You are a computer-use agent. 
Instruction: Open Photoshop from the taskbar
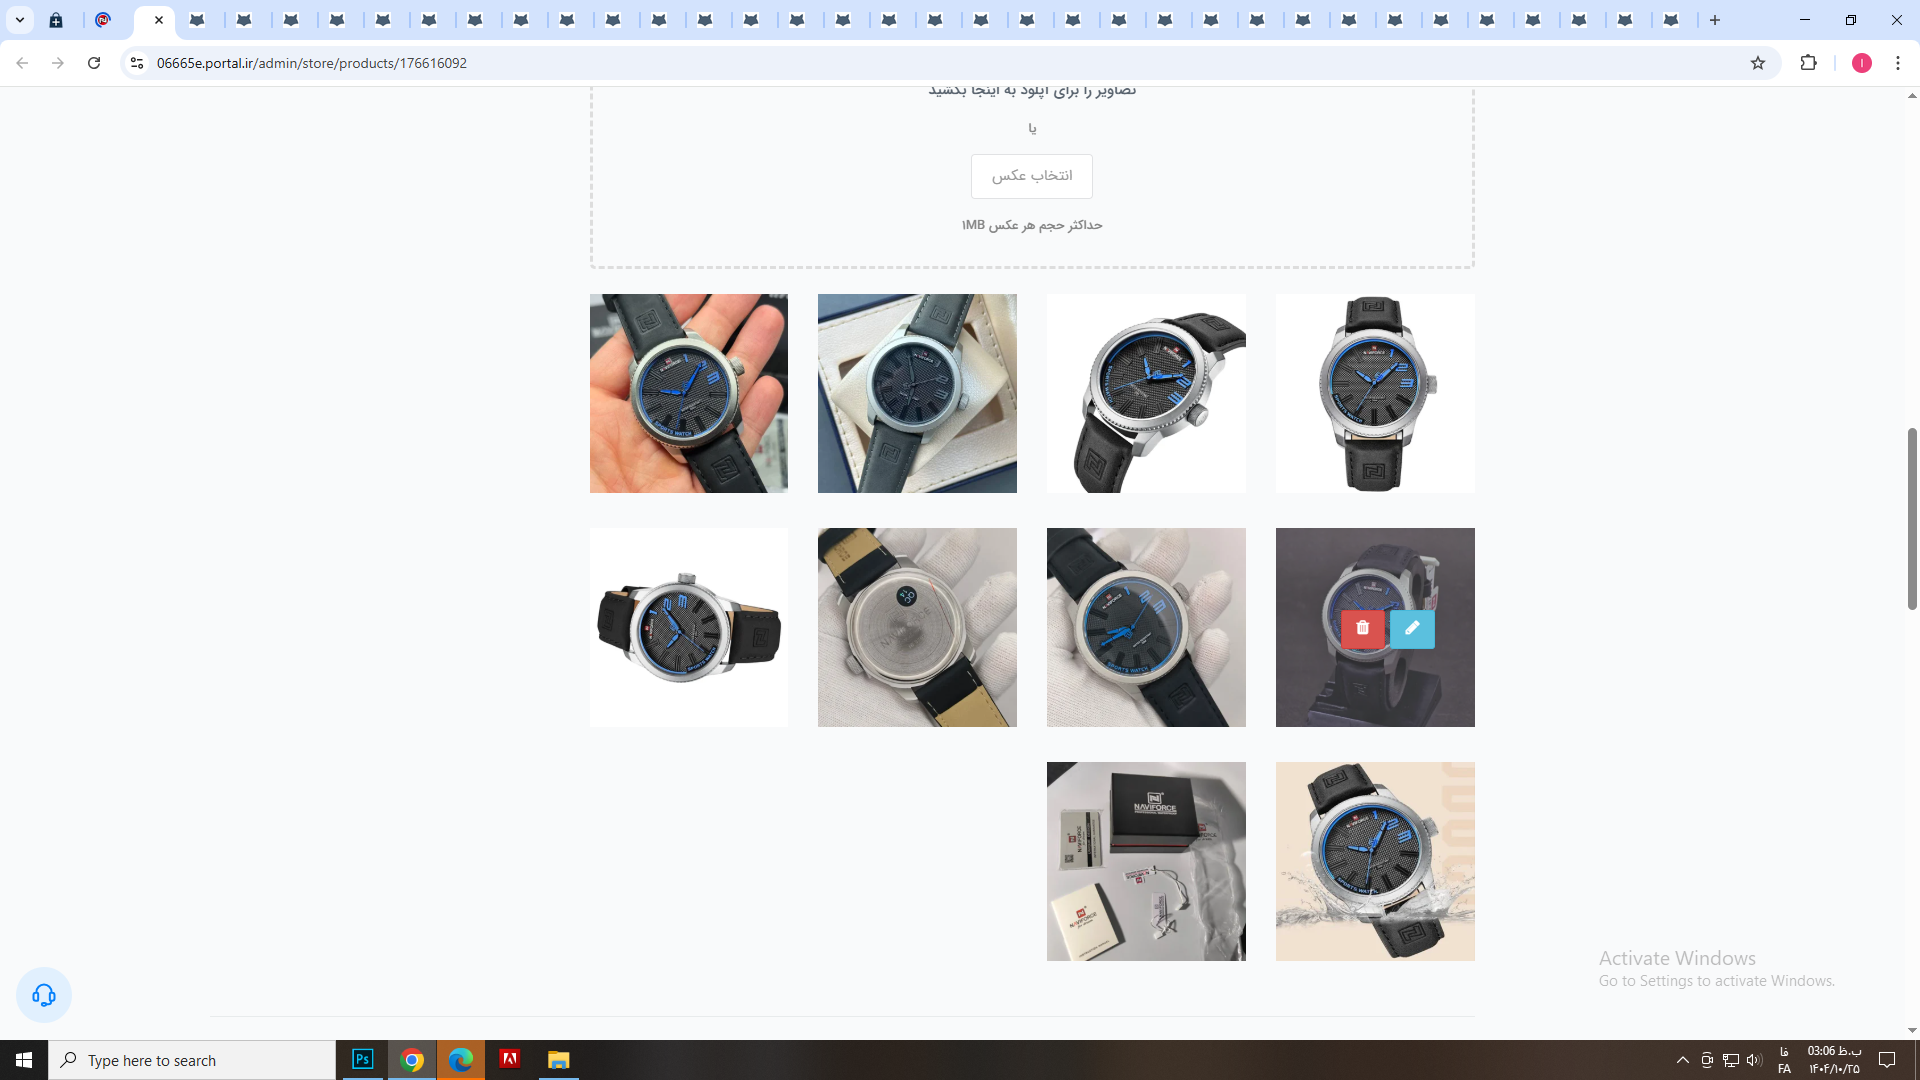pyautogui.click(x=363, y=1060)
